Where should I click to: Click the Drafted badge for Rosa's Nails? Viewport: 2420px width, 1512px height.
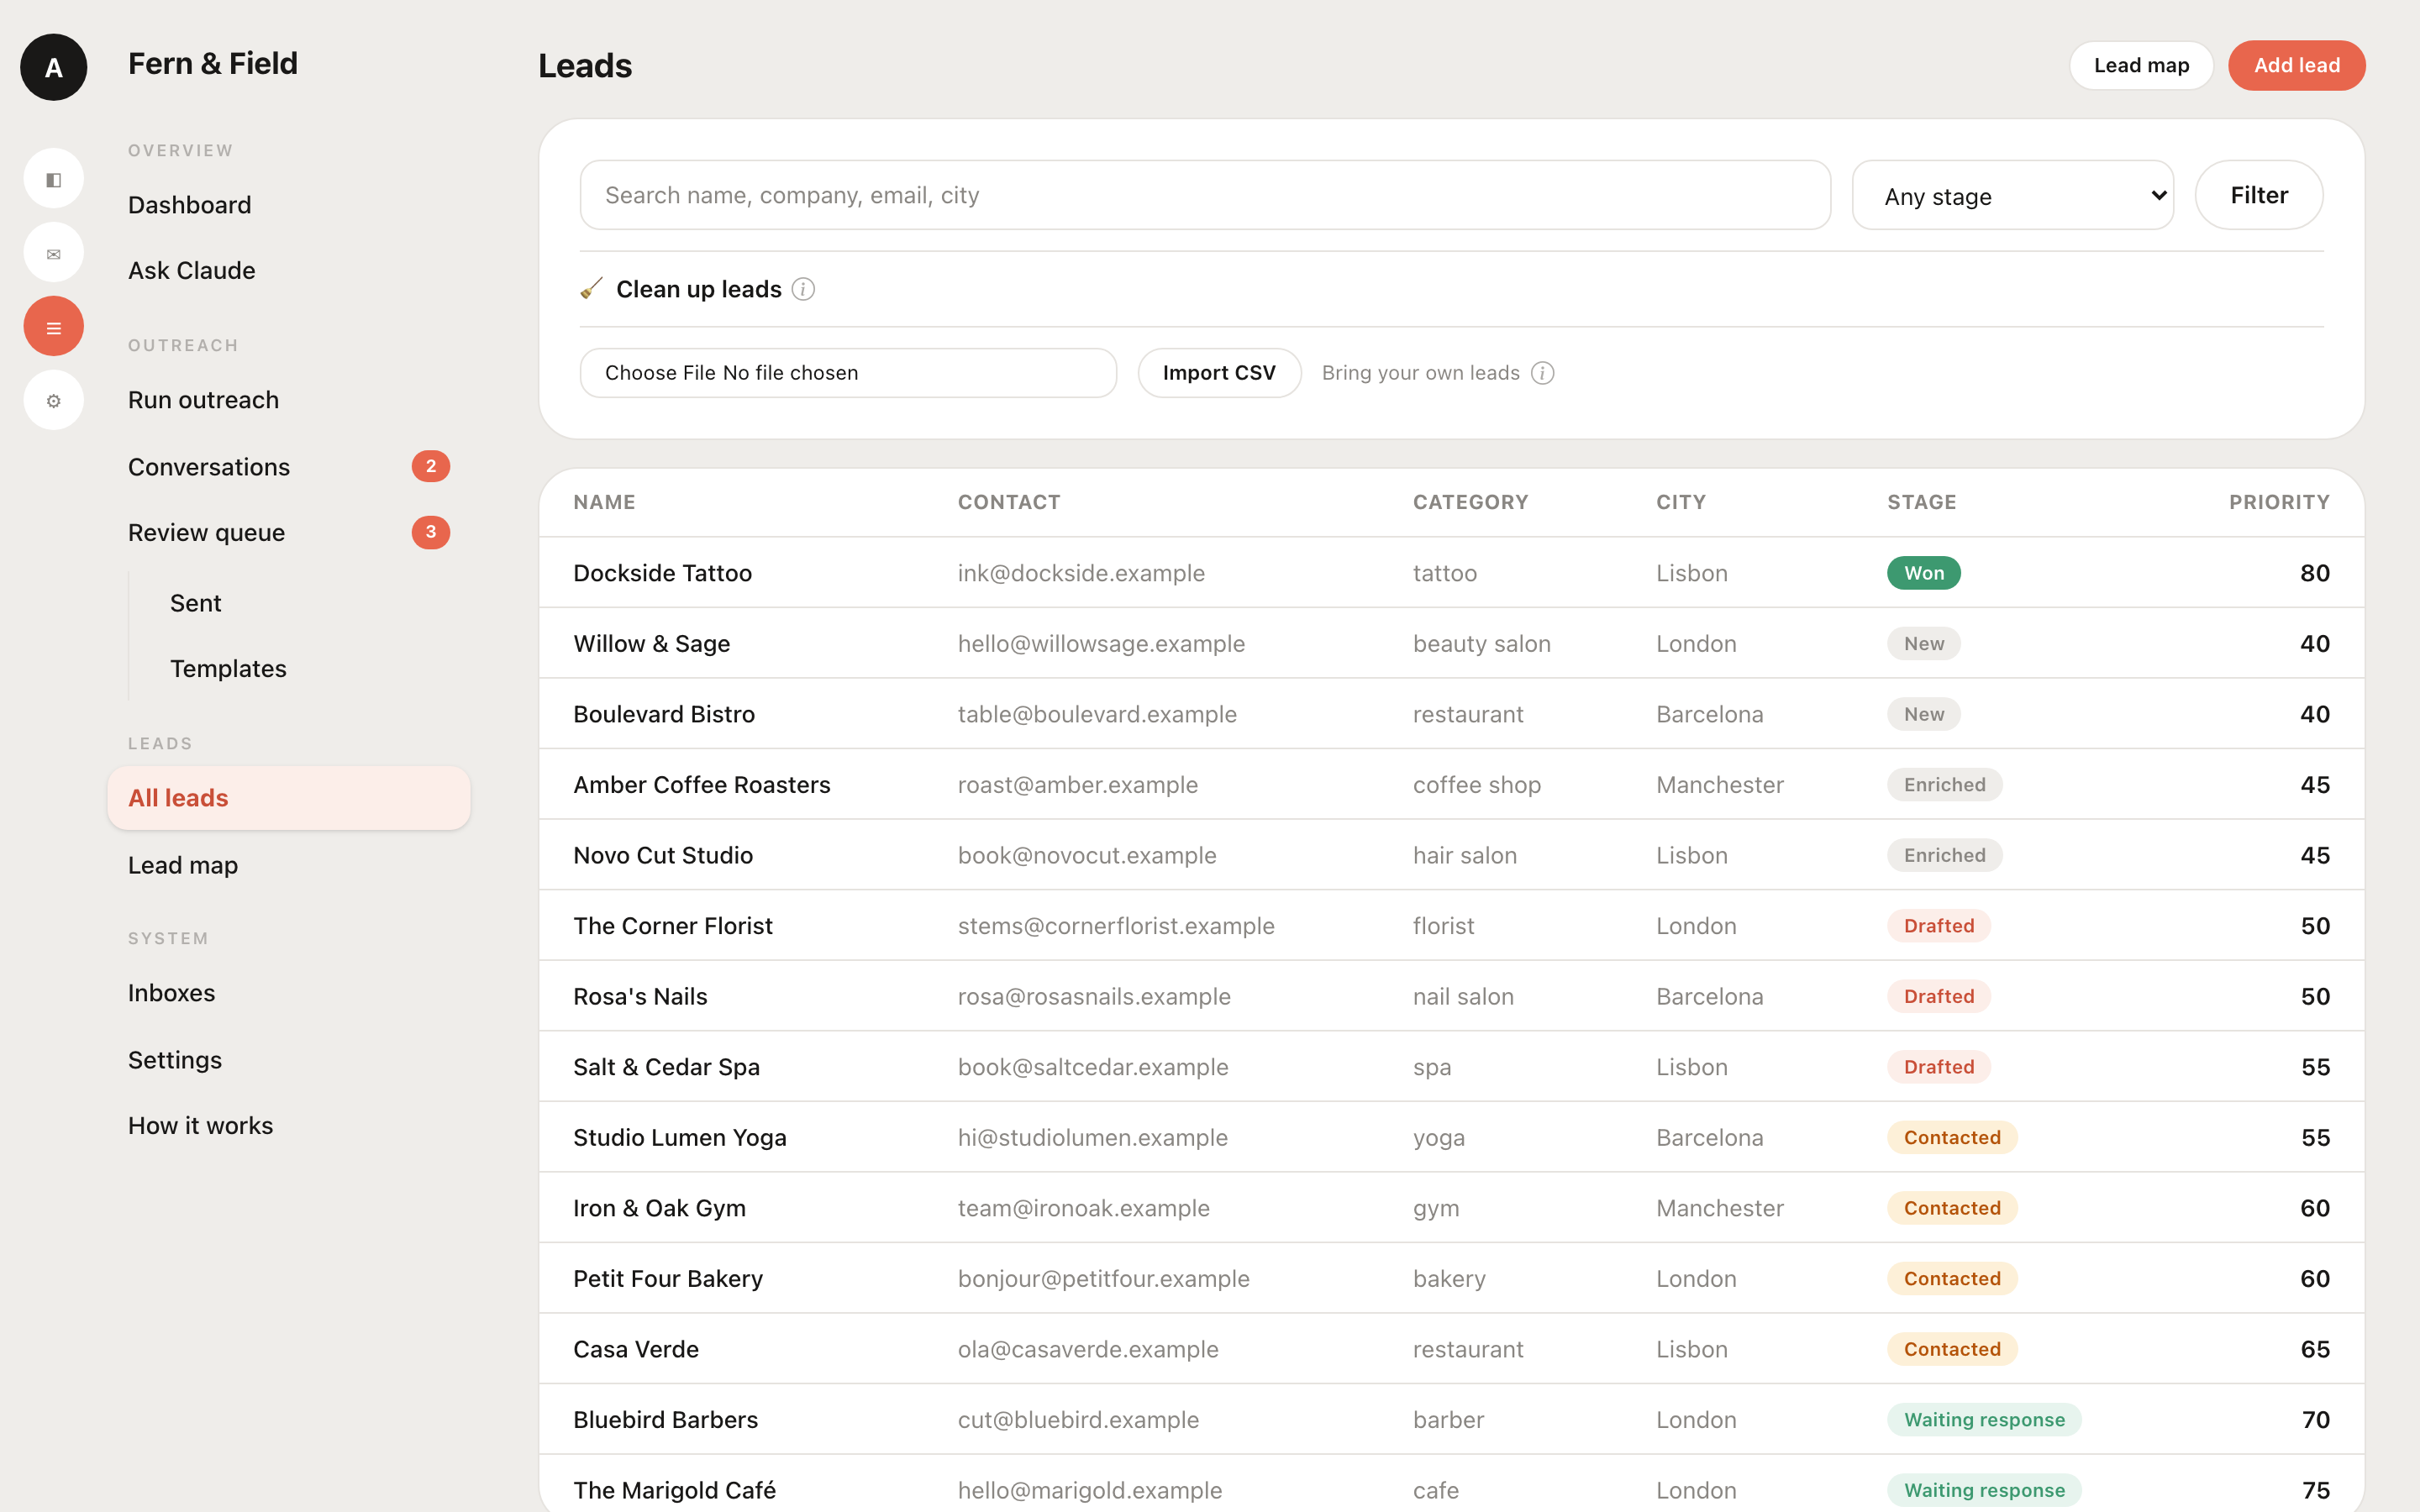1939,996
